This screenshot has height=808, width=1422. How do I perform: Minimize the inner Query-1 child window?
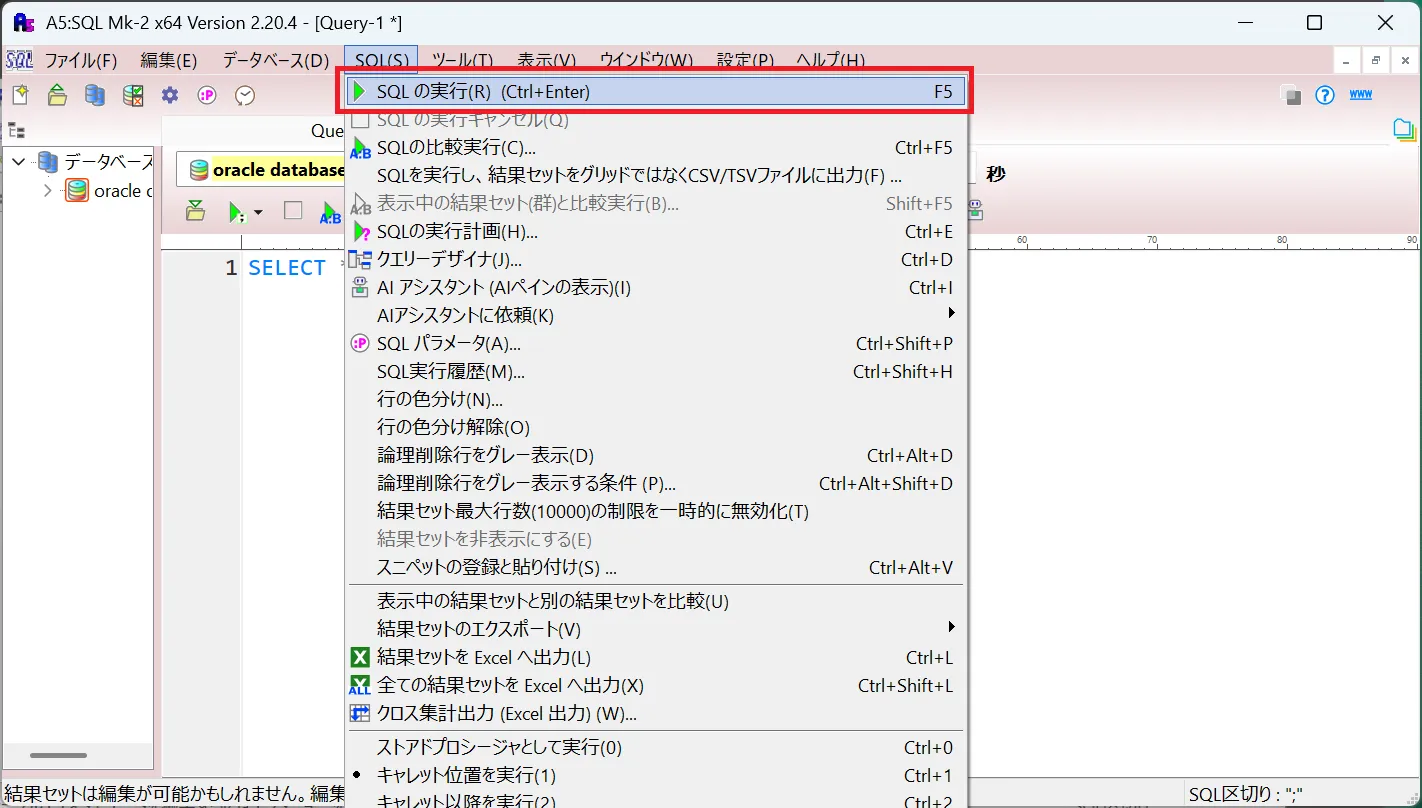click(x=1346, y=61)
